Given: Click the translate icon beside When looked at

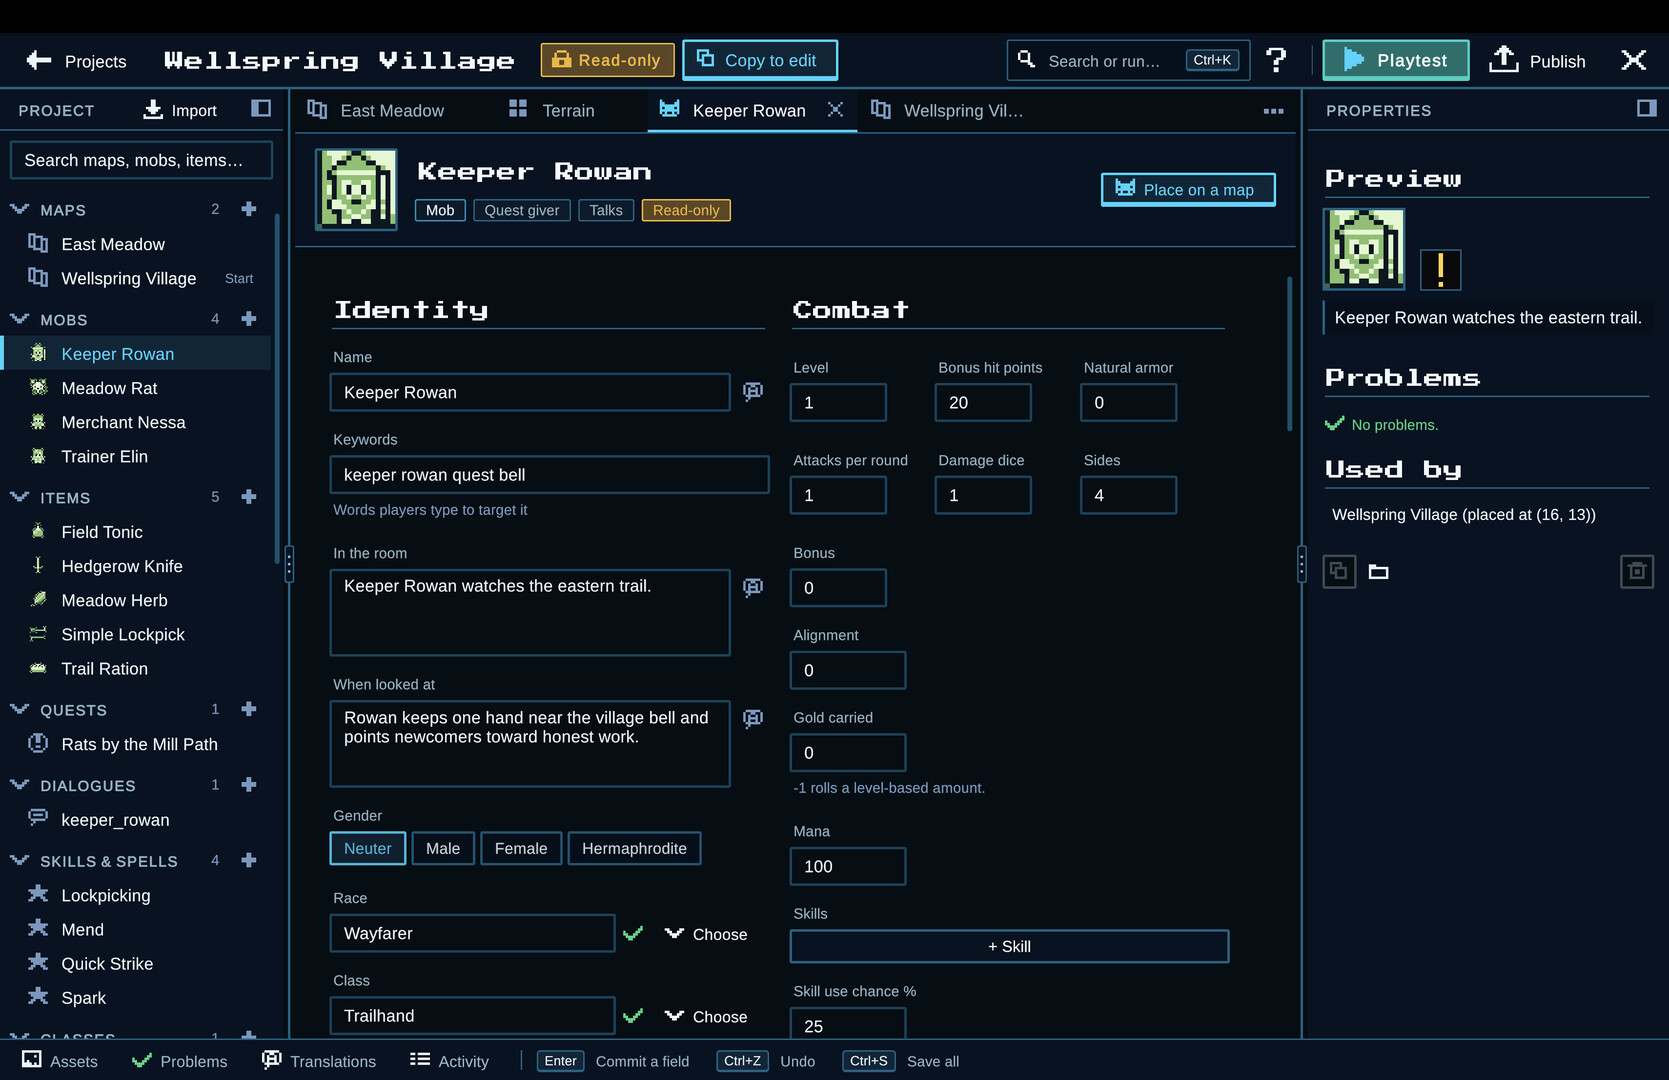Looking at the screenshot, I should (x=753, y=718).
